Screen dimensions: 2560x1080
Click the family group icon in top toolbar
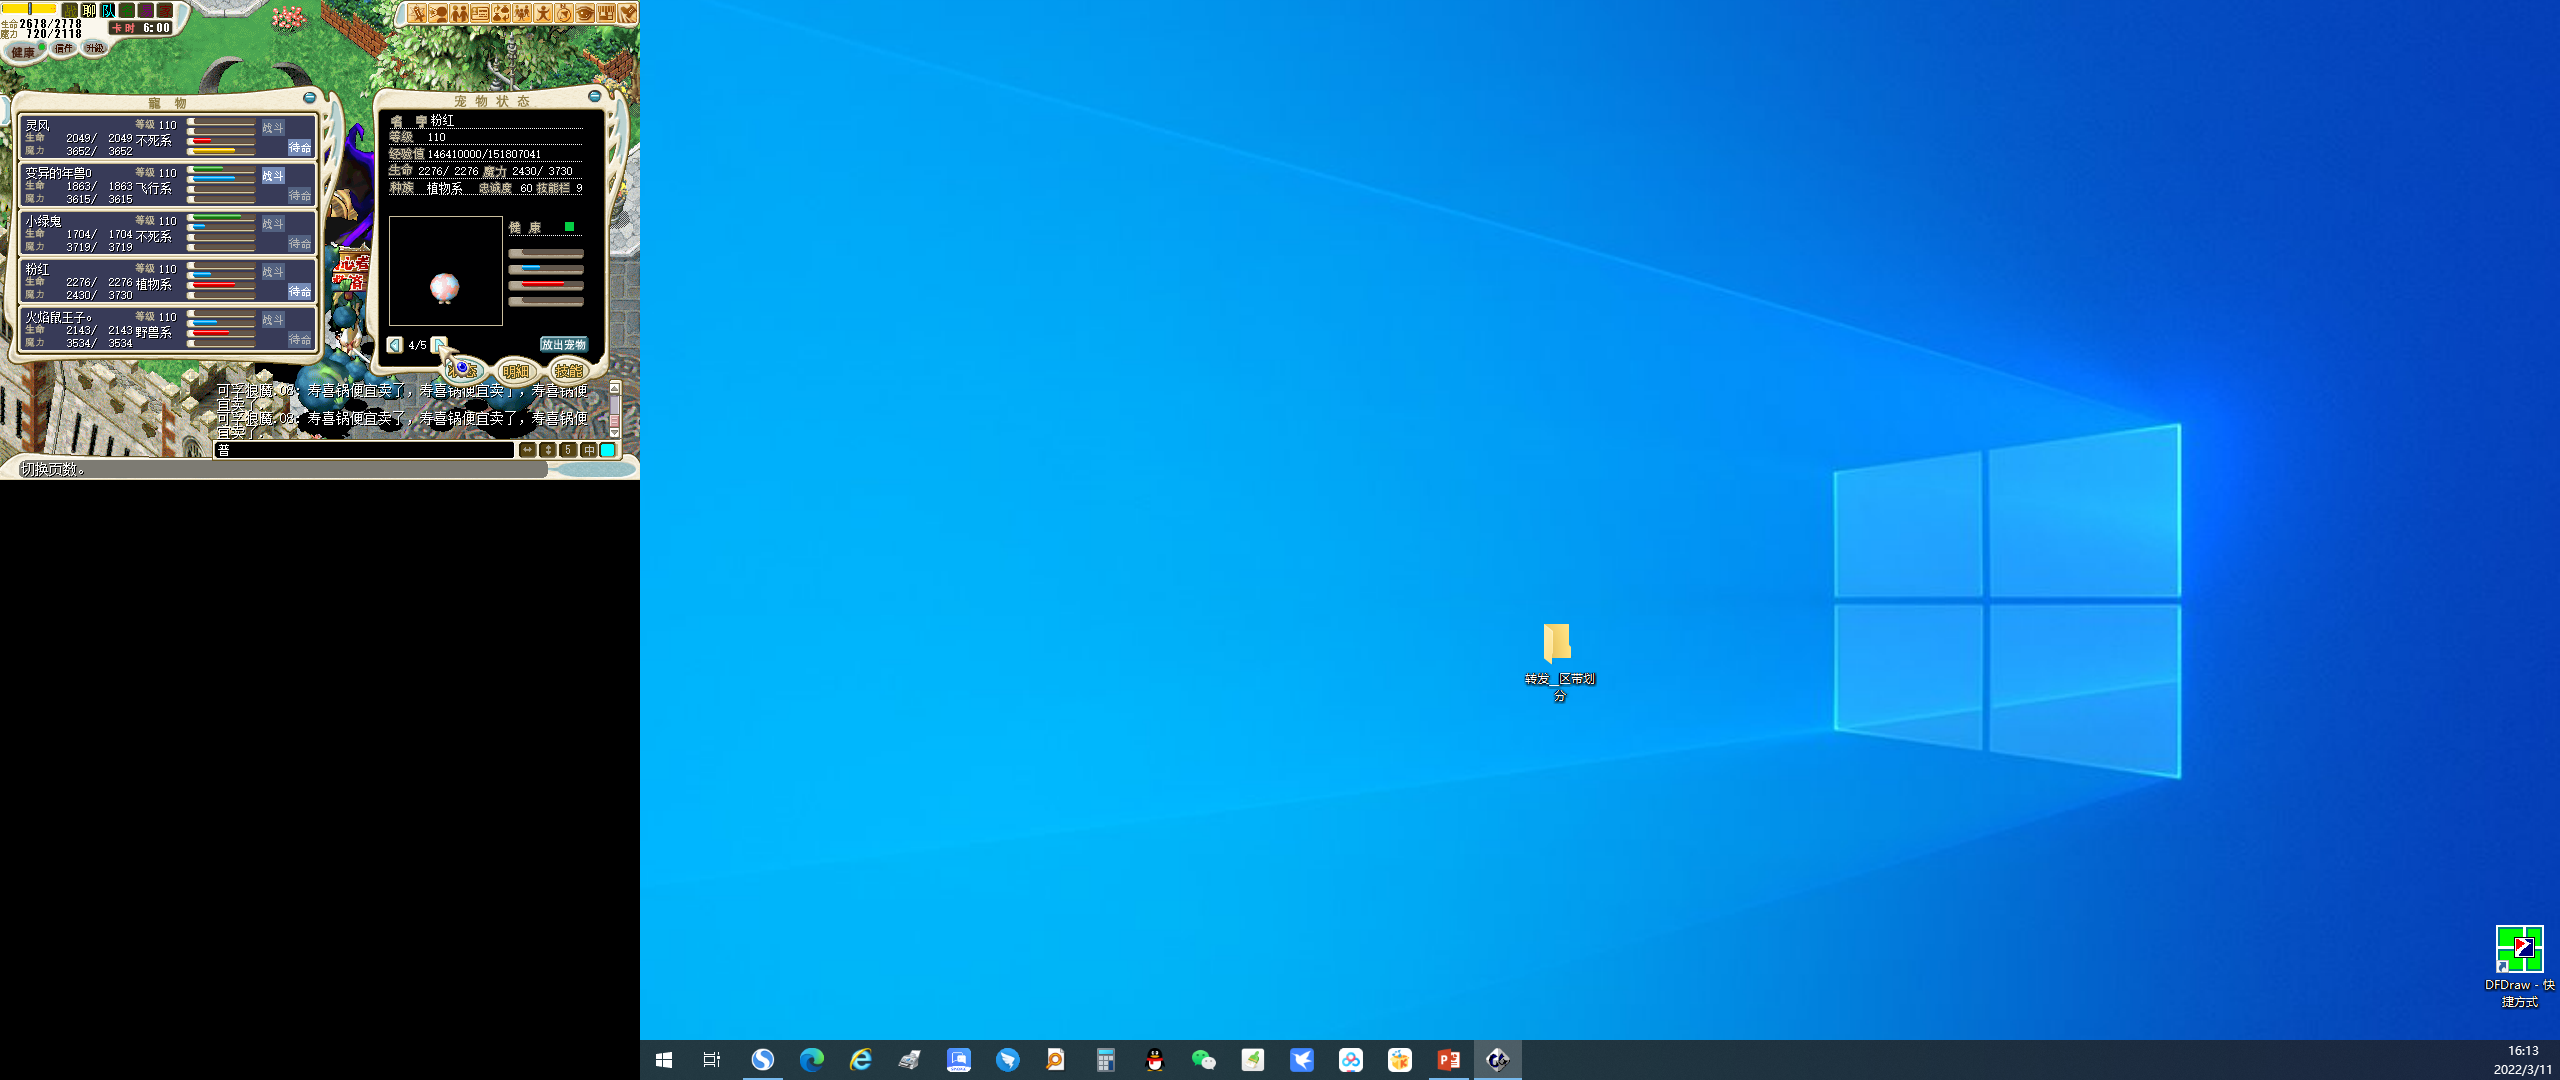coord(522,13)
